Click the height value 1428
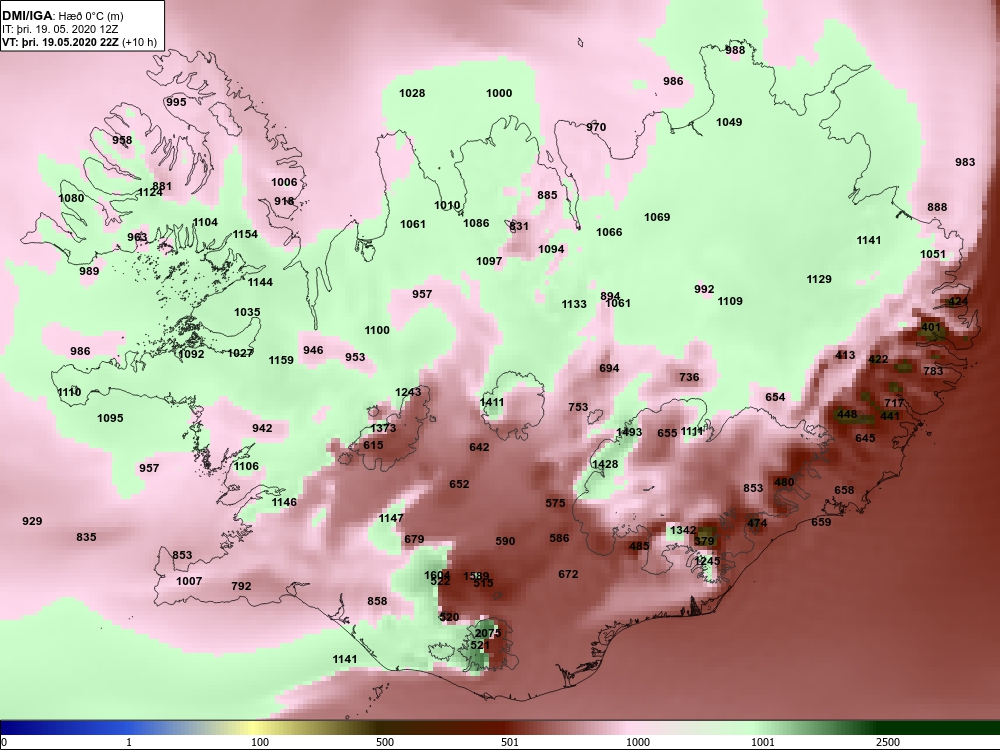 coord(605,464)
